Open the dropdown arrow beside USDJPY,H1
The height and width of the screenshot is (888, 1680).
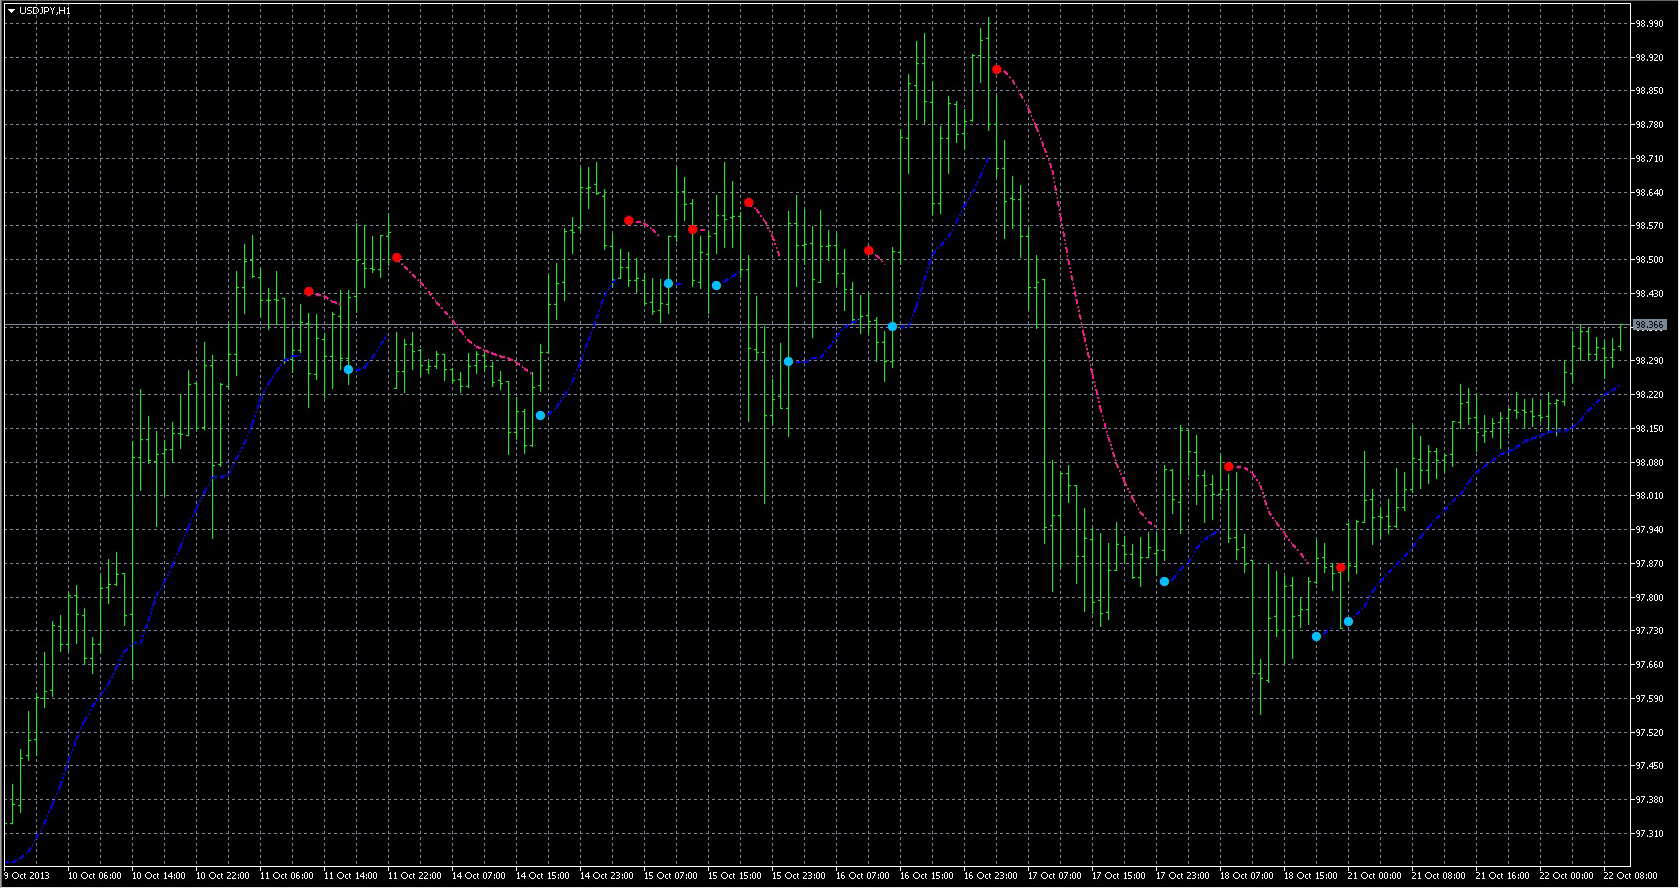(10, 10)
